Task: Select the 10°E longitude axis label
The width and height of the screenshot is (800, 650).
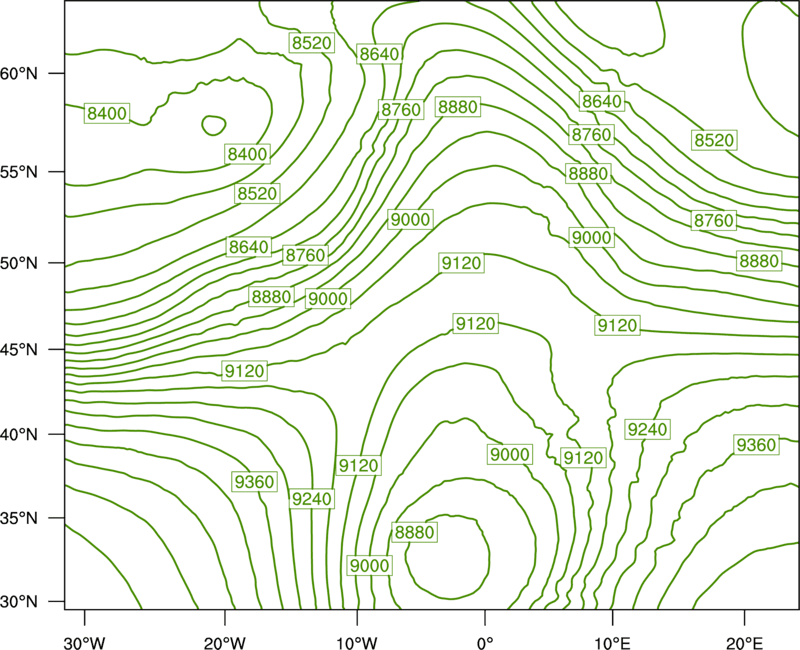Action: pos(612,643)
